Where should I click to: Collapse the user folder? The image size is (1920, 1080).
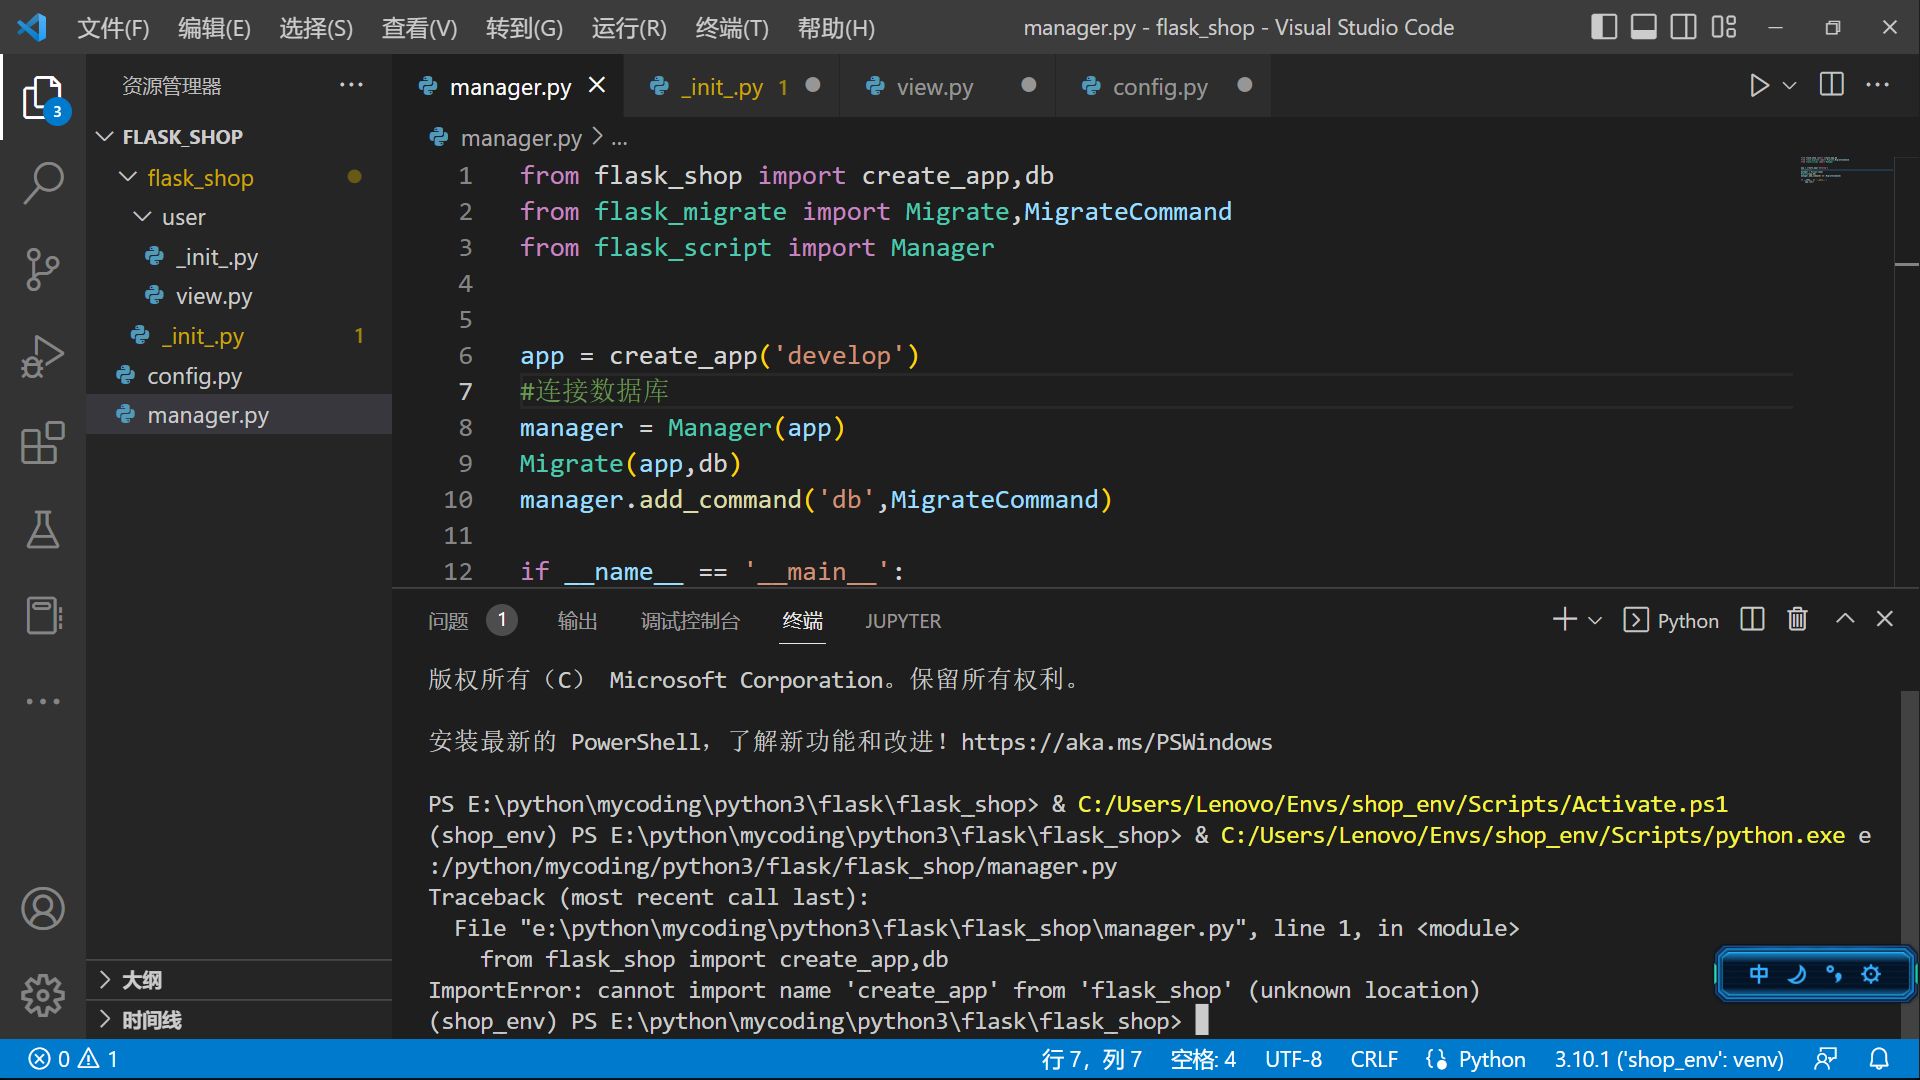(183, 217)
